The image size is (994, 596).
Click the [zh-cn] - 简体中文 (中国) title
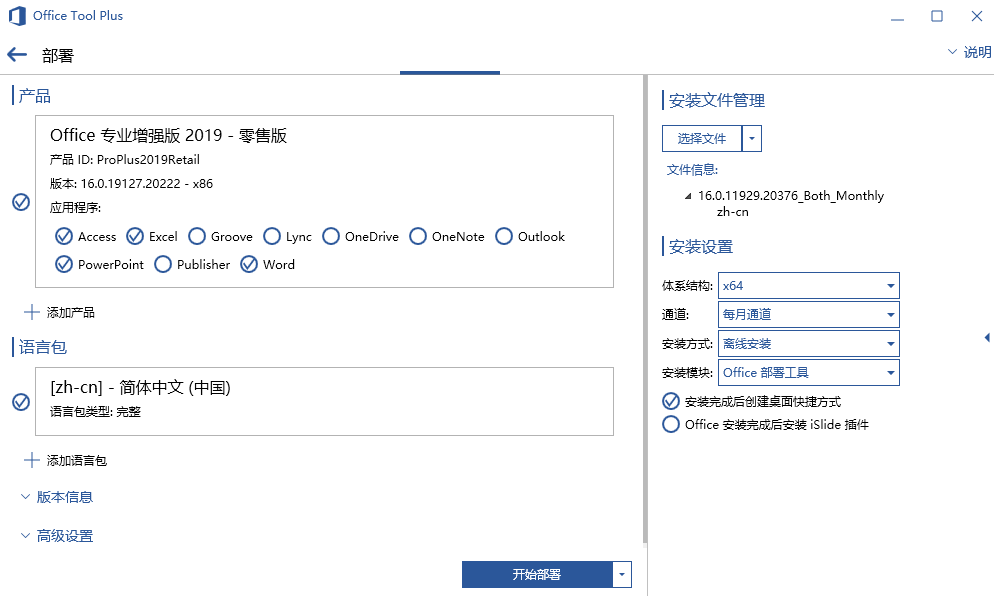pyautogui.click(x=141, y=387)
